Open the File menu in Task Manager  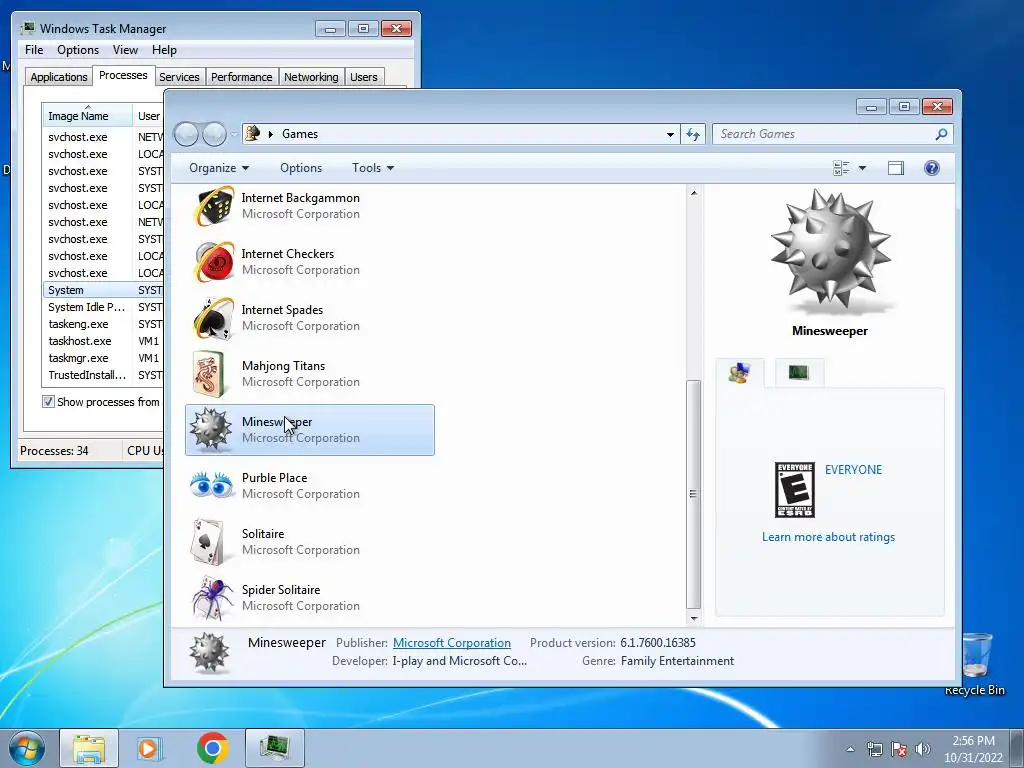34,50
